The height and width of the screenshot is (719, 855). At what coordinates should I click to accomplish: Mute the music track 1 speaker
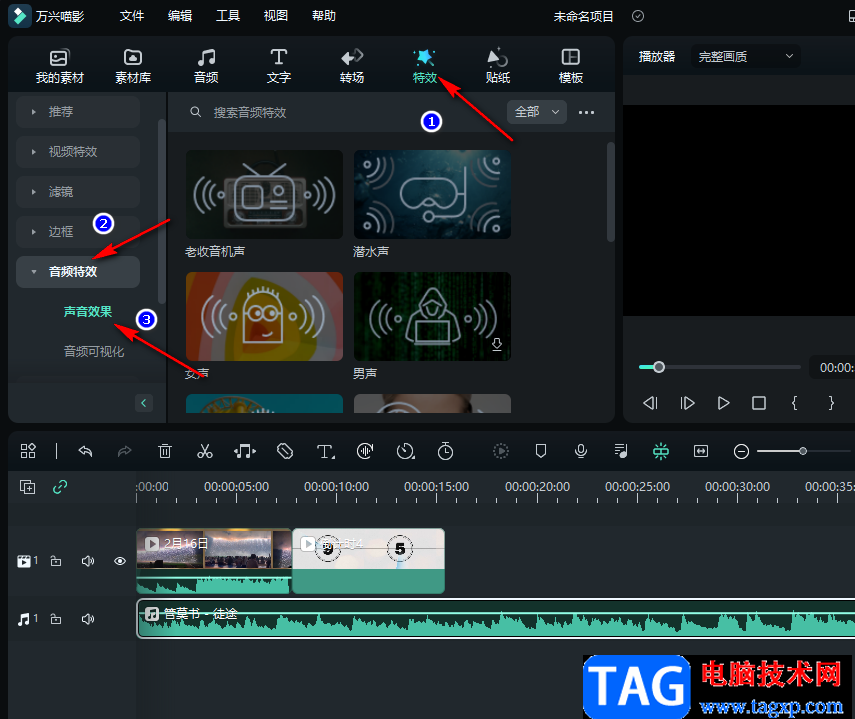[88, 619]
